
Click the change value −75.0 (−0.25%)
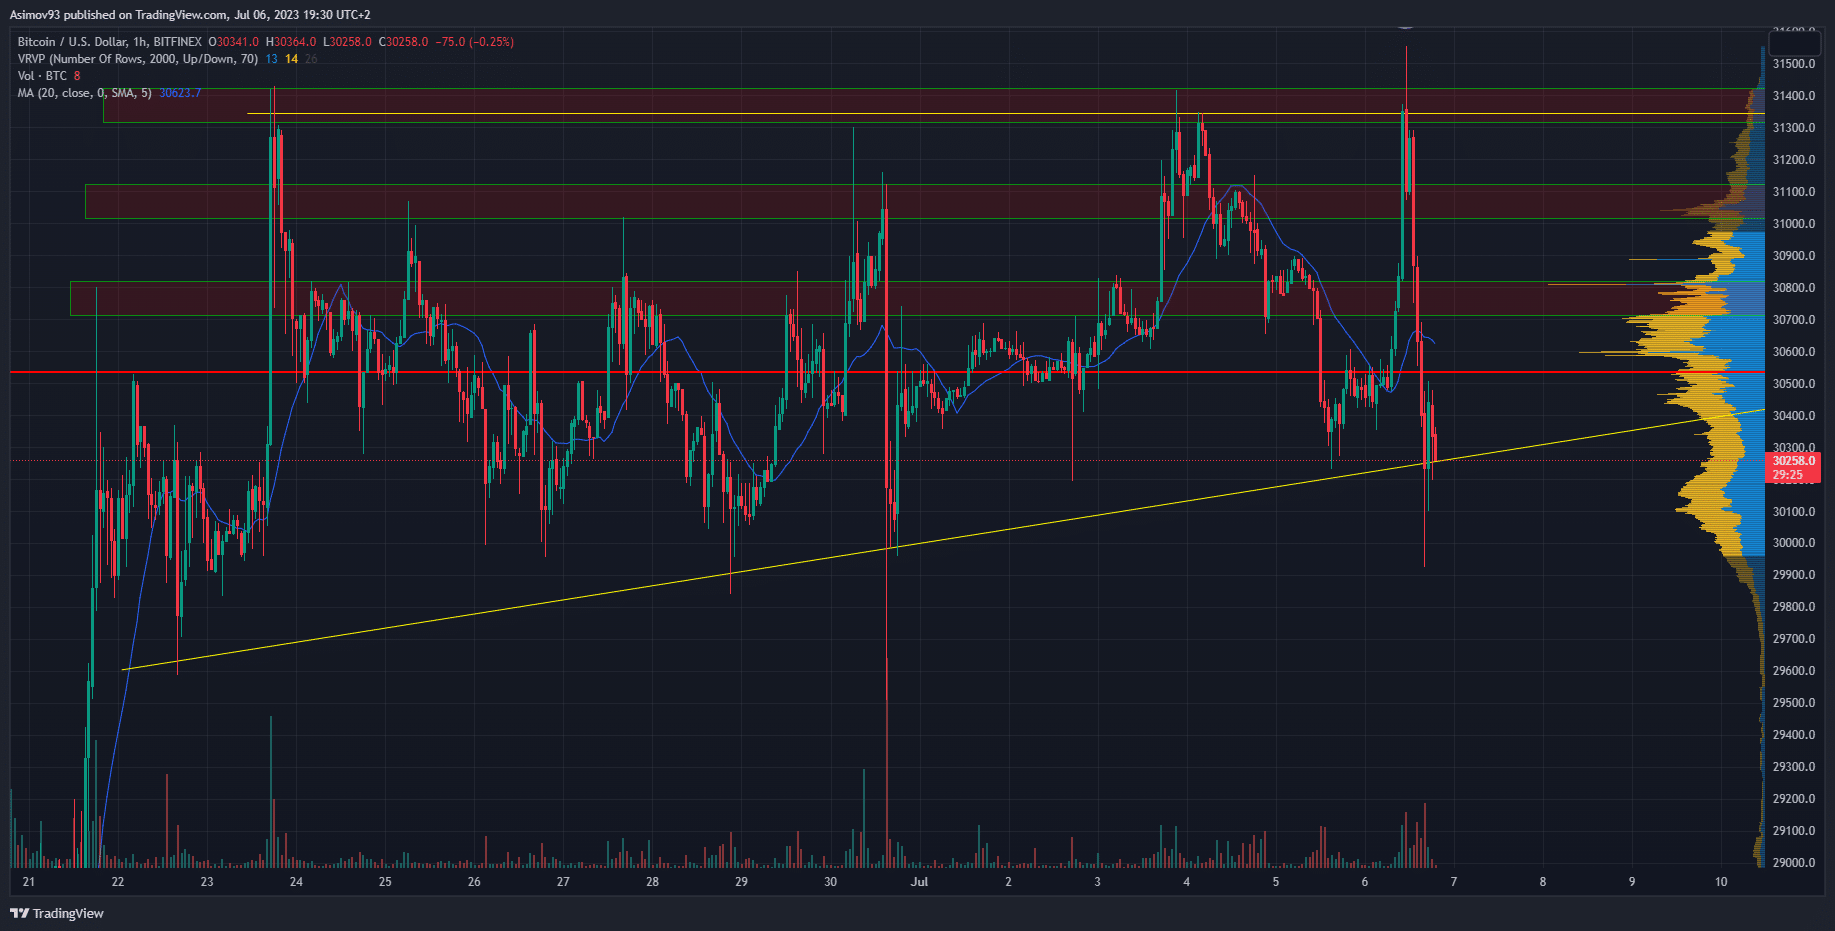(x=475, y=42)
